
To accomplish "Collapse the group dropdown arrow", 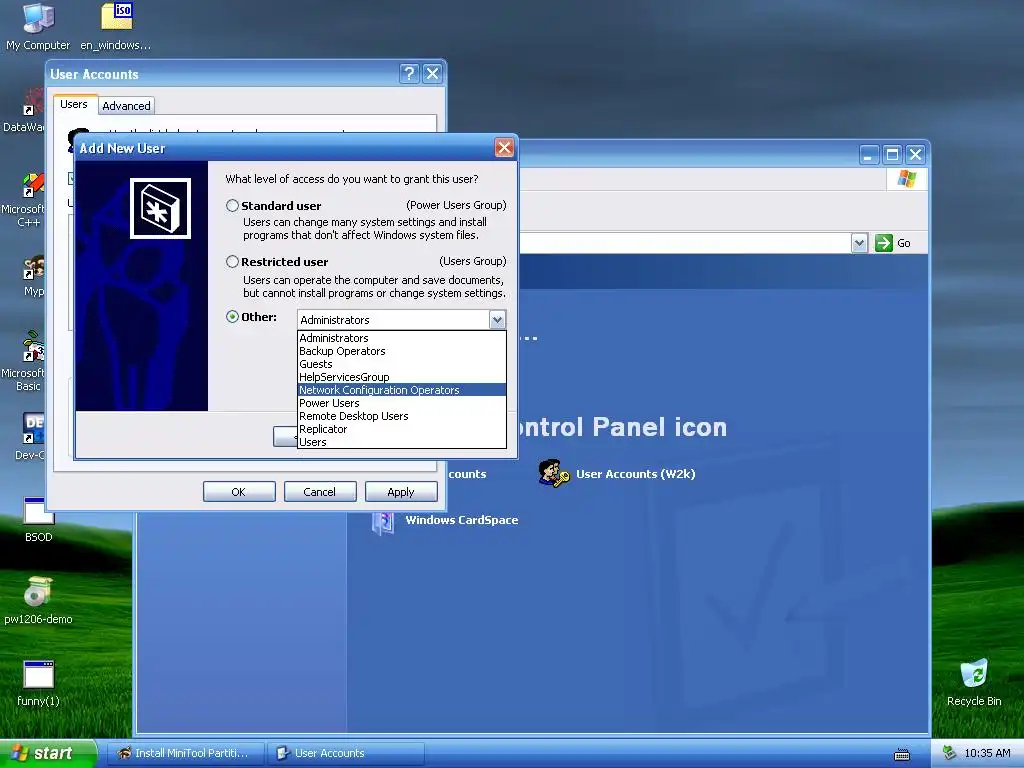I will click(x=497, y=320).
